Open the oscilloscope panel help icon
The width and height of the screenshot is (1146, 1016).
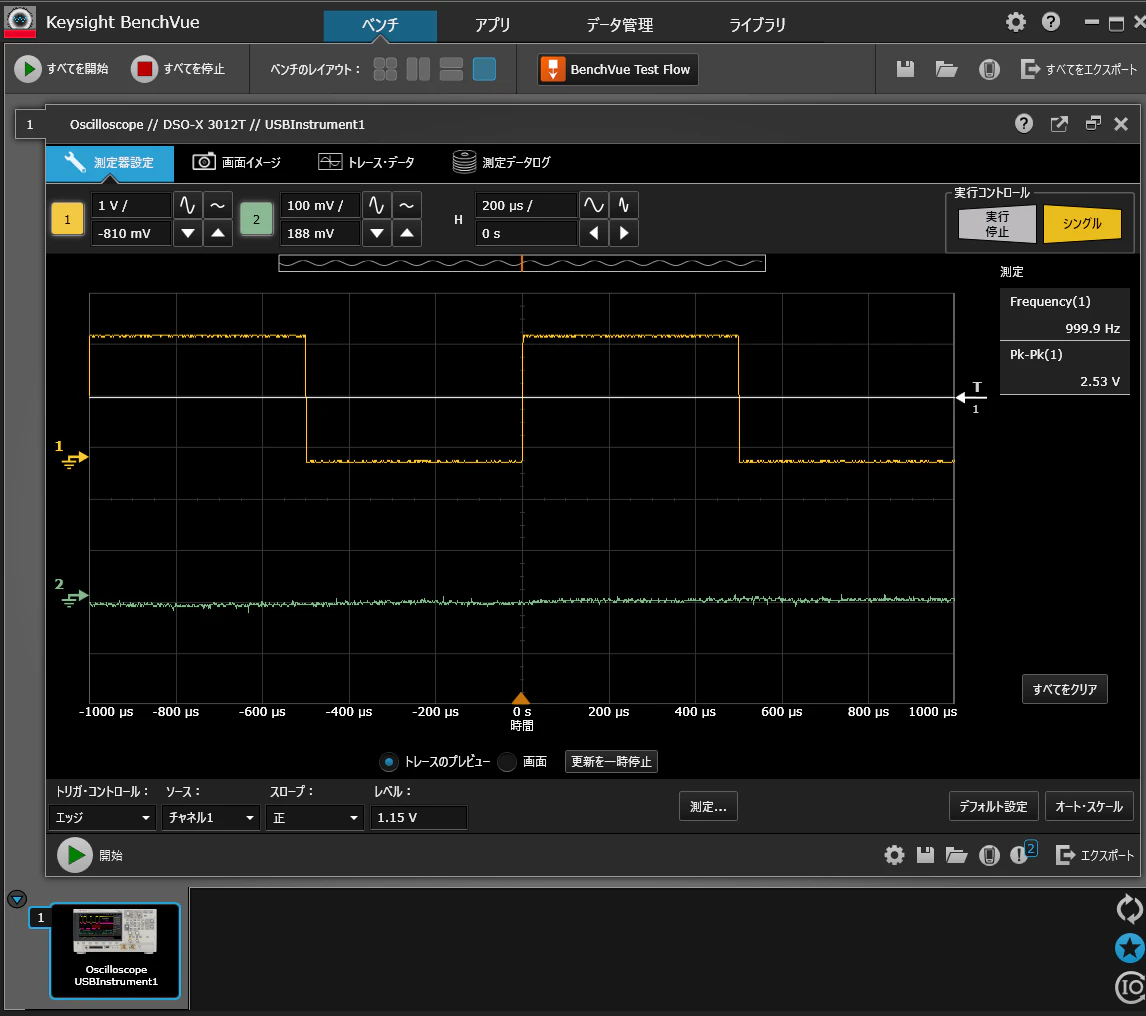click(x=1024, y=124)
